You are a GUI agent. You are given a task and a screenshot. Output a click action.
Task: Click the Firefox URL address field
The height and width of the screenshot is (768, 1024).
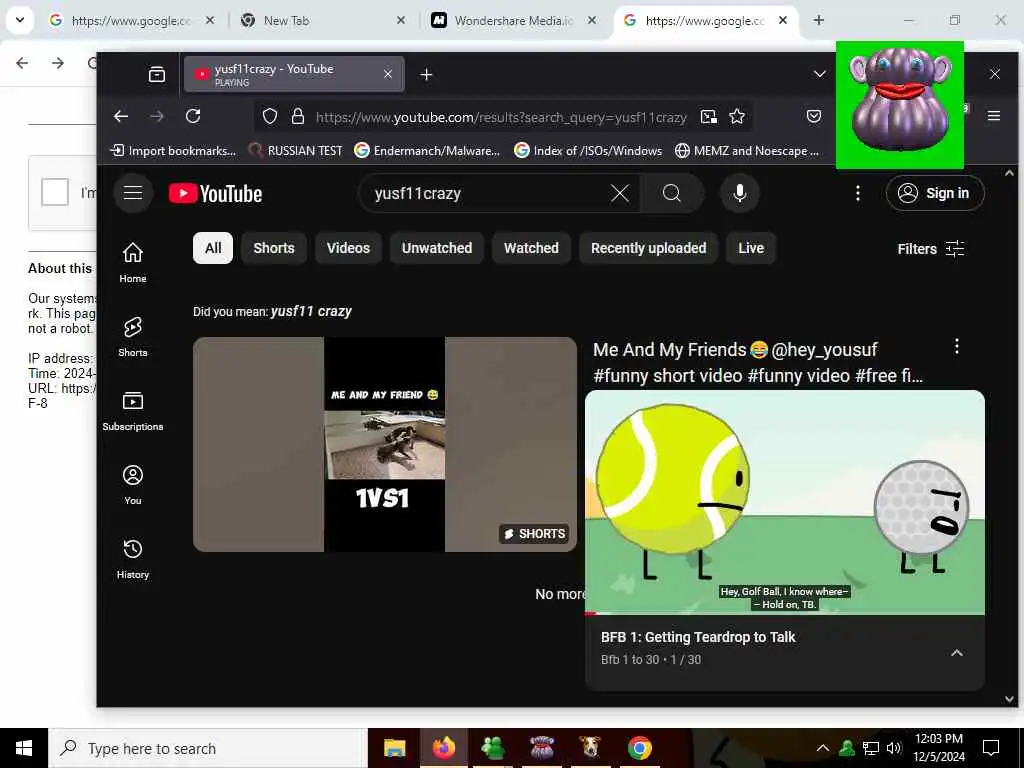(501, 117)
